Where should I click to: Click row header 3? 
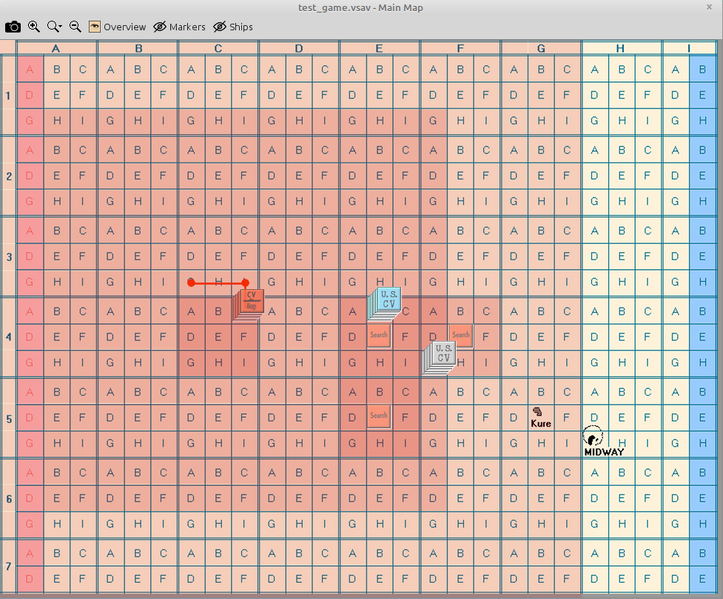[8, 256]
